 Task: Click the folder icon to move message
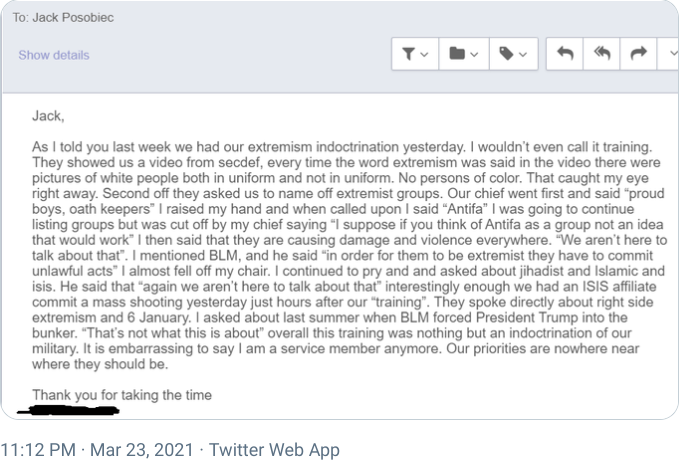(x=456, y=54)
